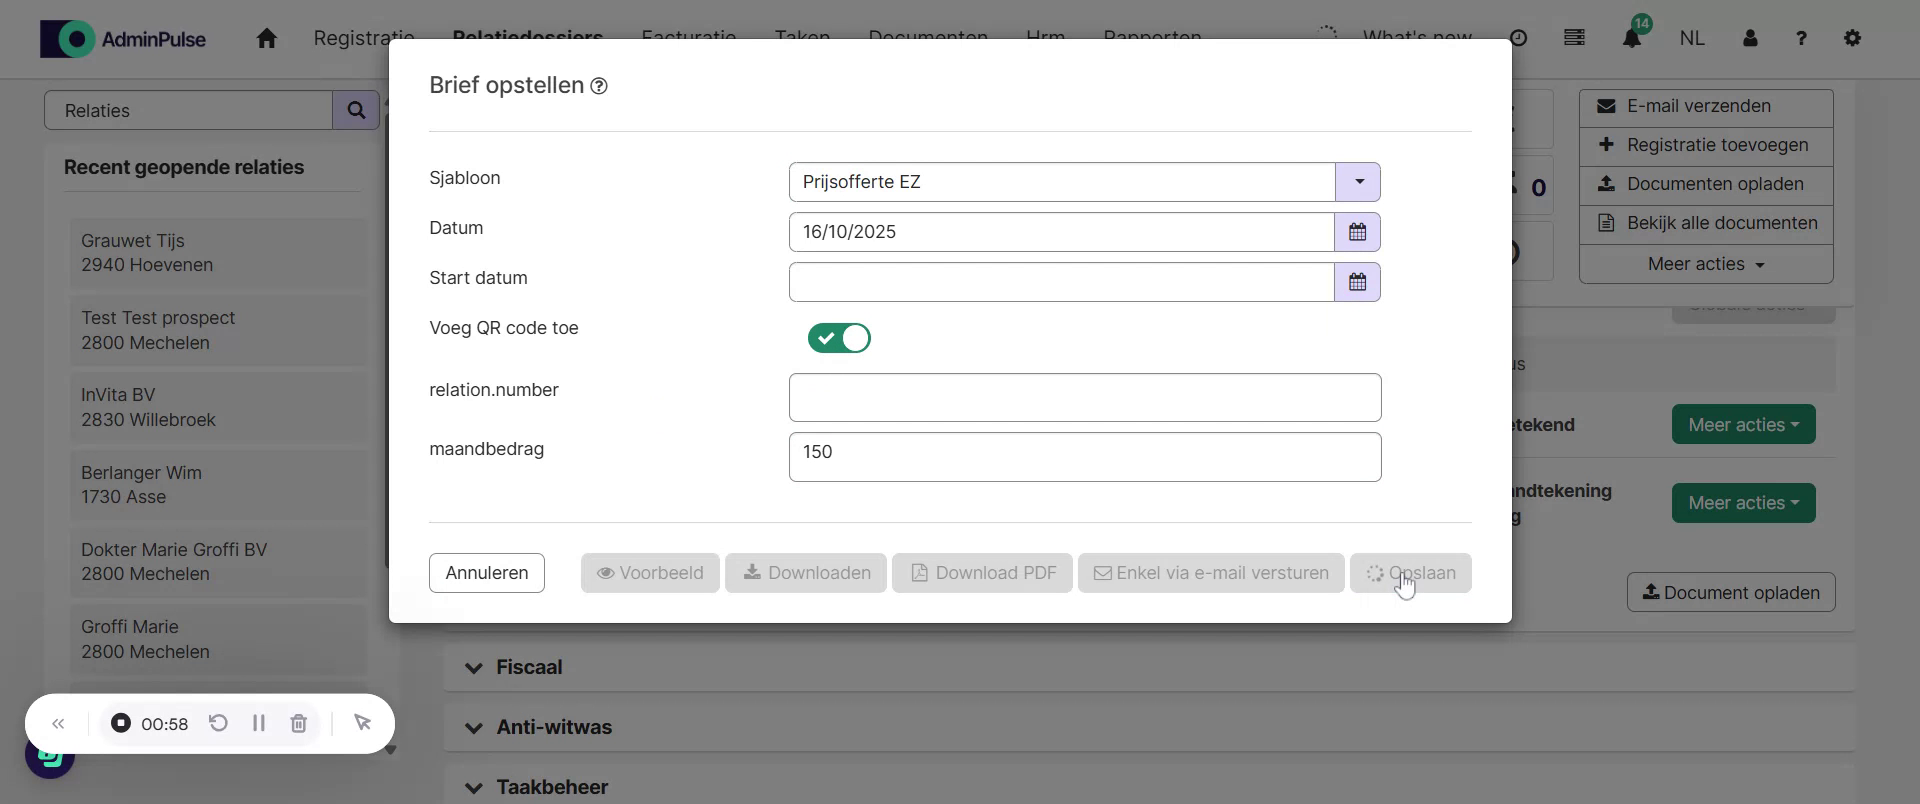Click Enkel via e-mail versturen button
The height and width of the screenshot is (804, 1920).
coord(1211,573)
